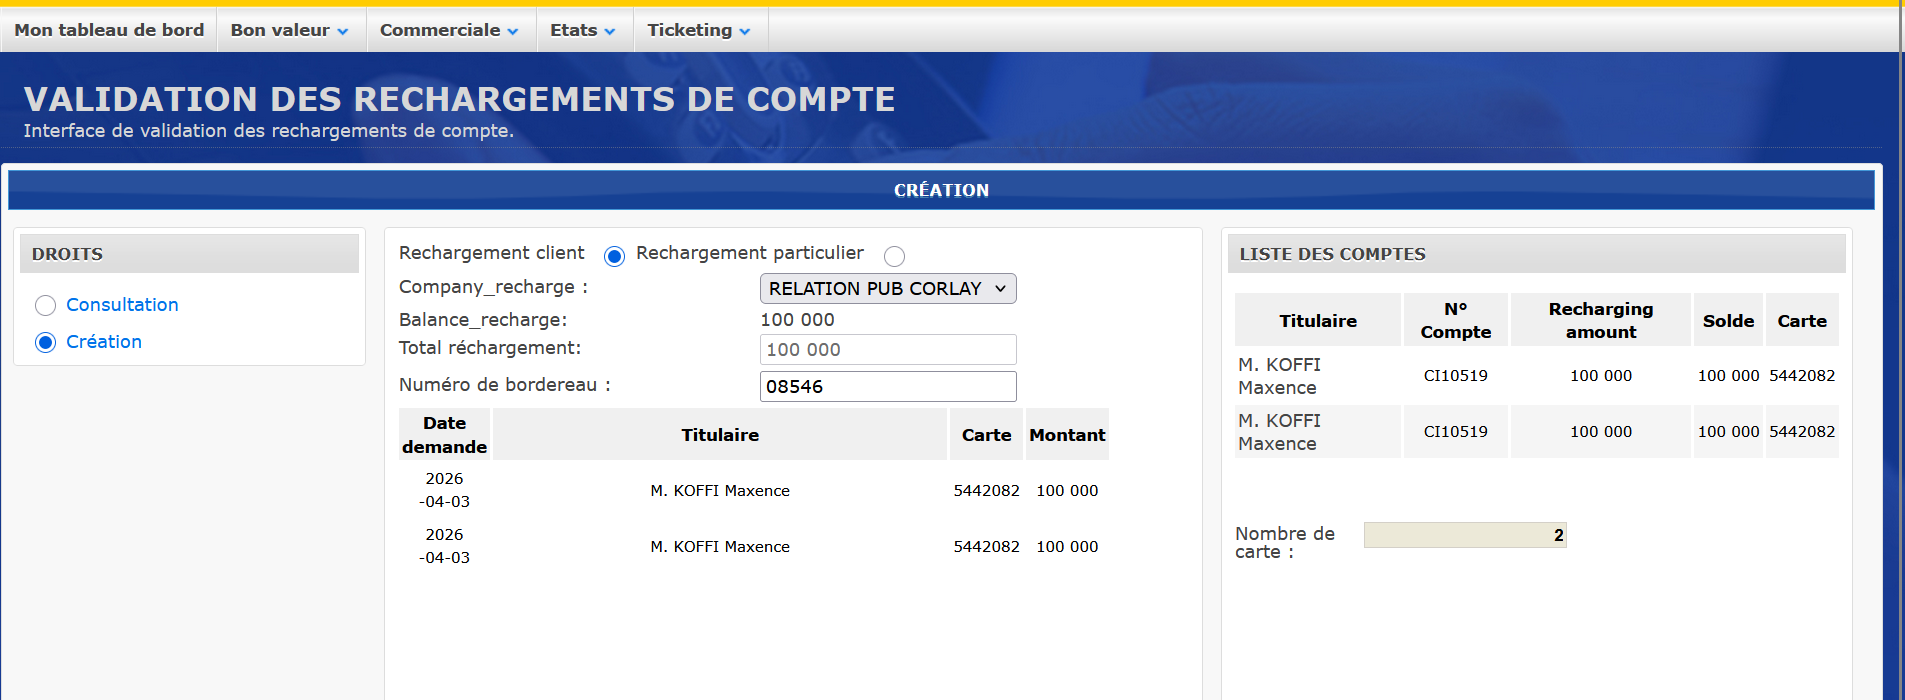Click the Consultation link text
This screenshot has width=1905, height=700.
[x=122, y=305]
